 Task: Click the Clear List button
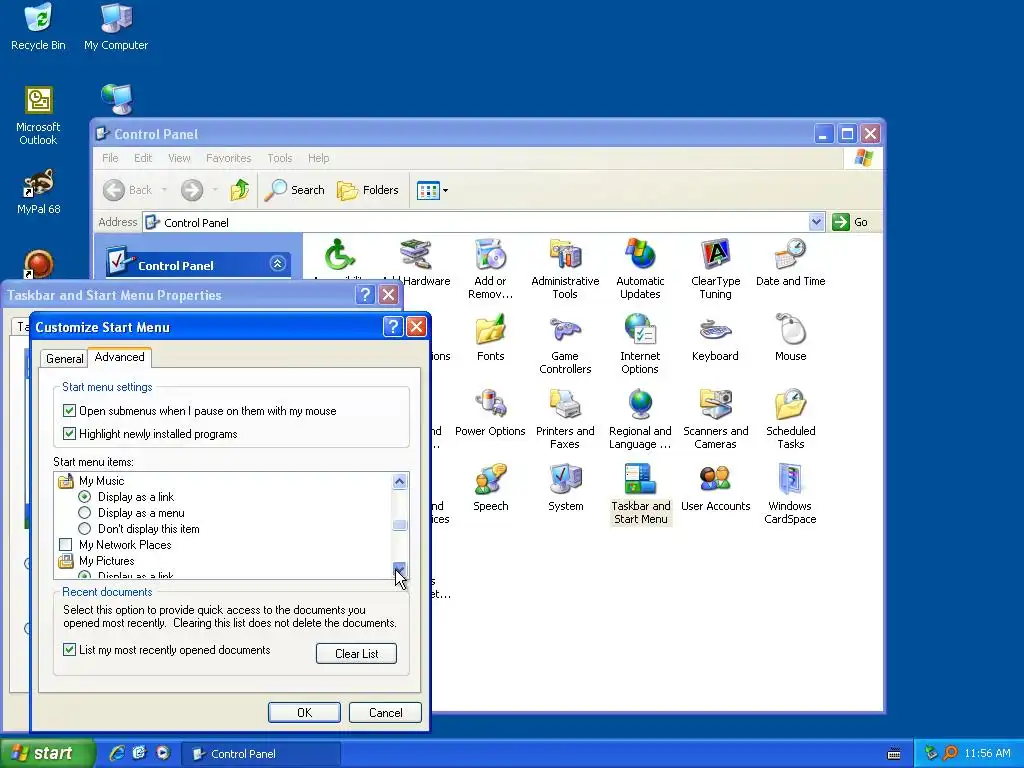pyautogui.click(x=357, y=654)
